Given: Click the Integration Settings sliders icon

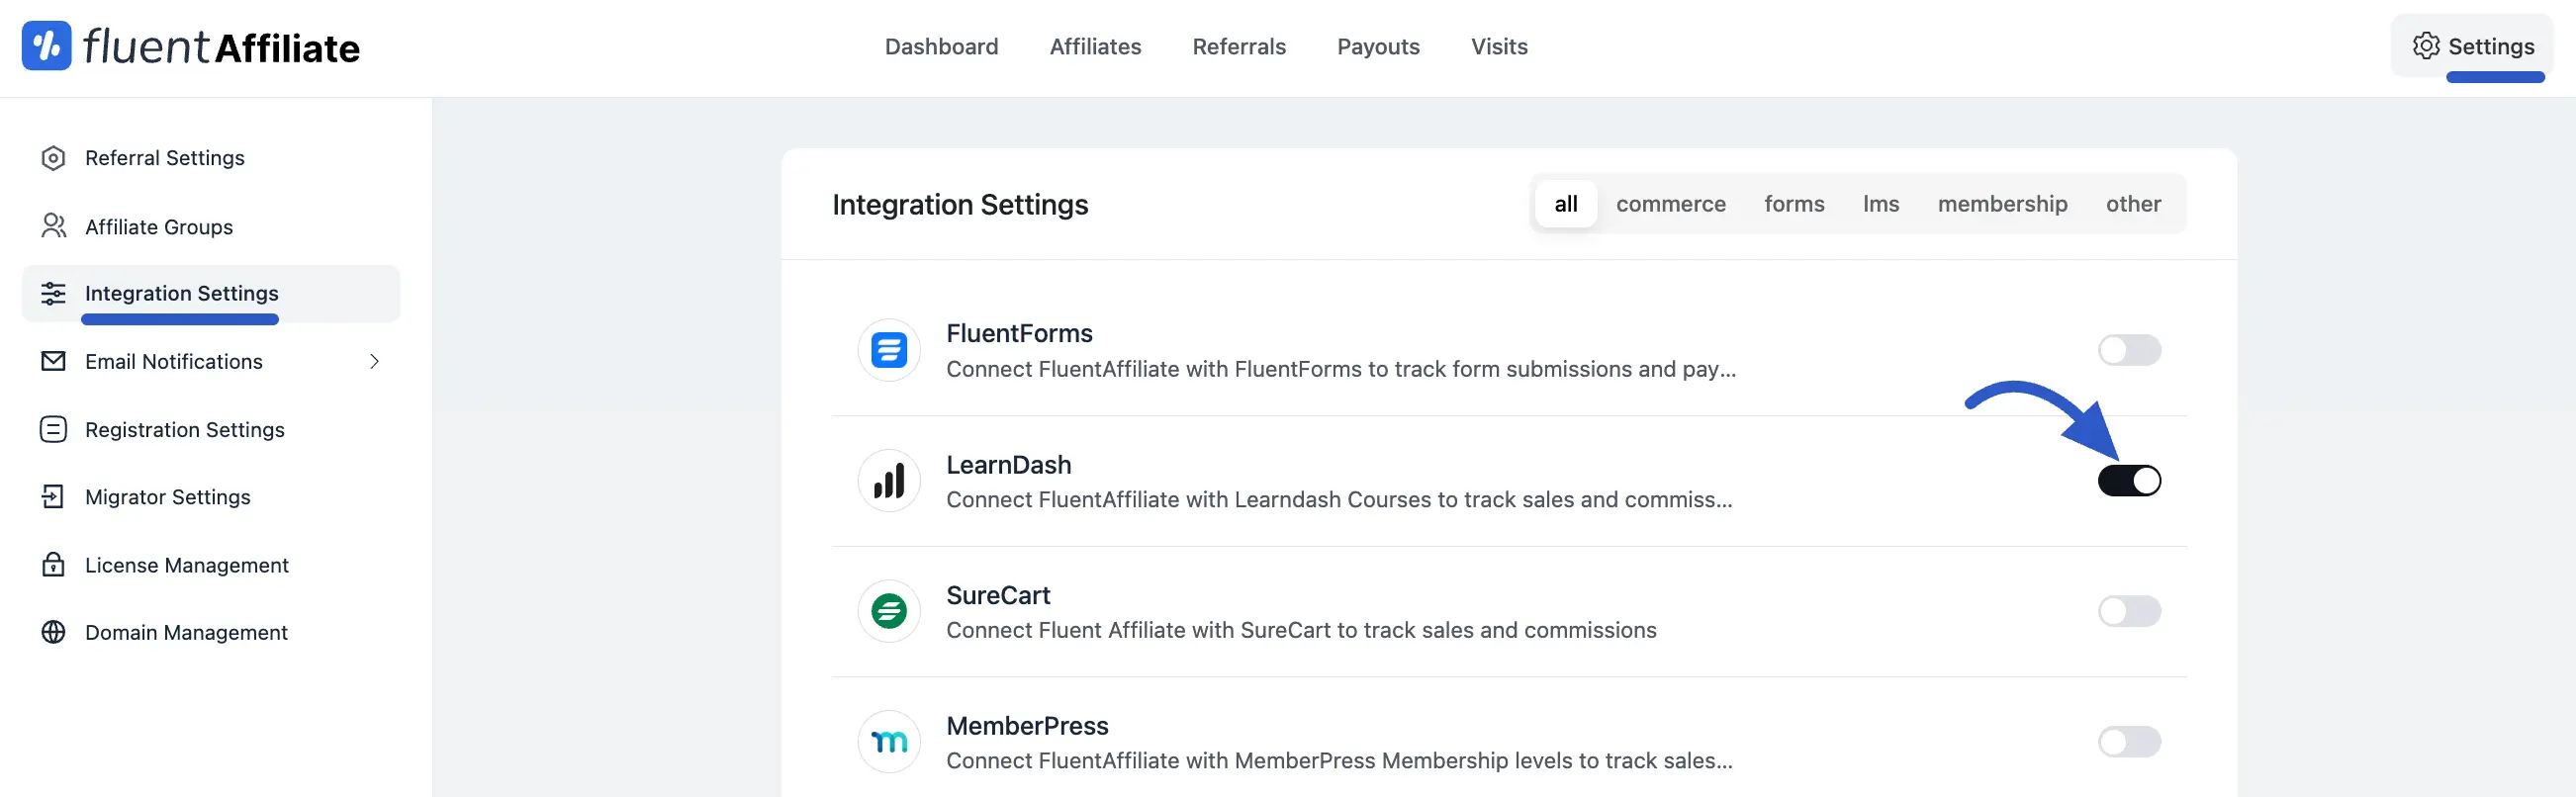Looking at the screenshot, I should [53, 293].
